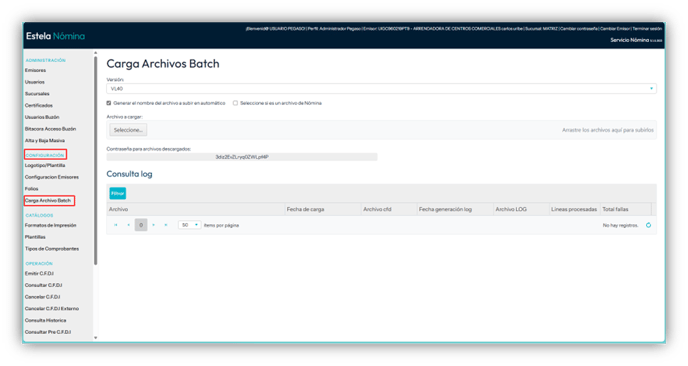Open the Versión dropdown
The image size is (688, 366).
[x=381, y=89]
